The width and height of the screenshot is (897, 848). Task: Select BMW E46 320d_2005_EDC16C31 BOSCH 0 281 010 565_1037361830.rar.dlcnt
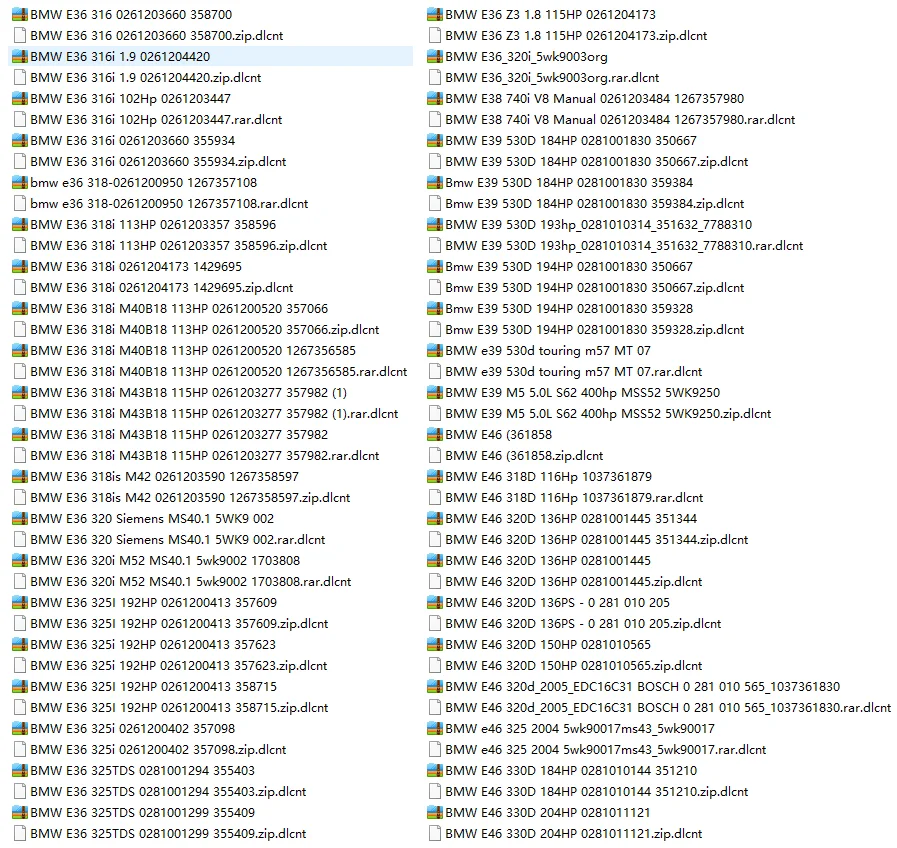[660, 708]
